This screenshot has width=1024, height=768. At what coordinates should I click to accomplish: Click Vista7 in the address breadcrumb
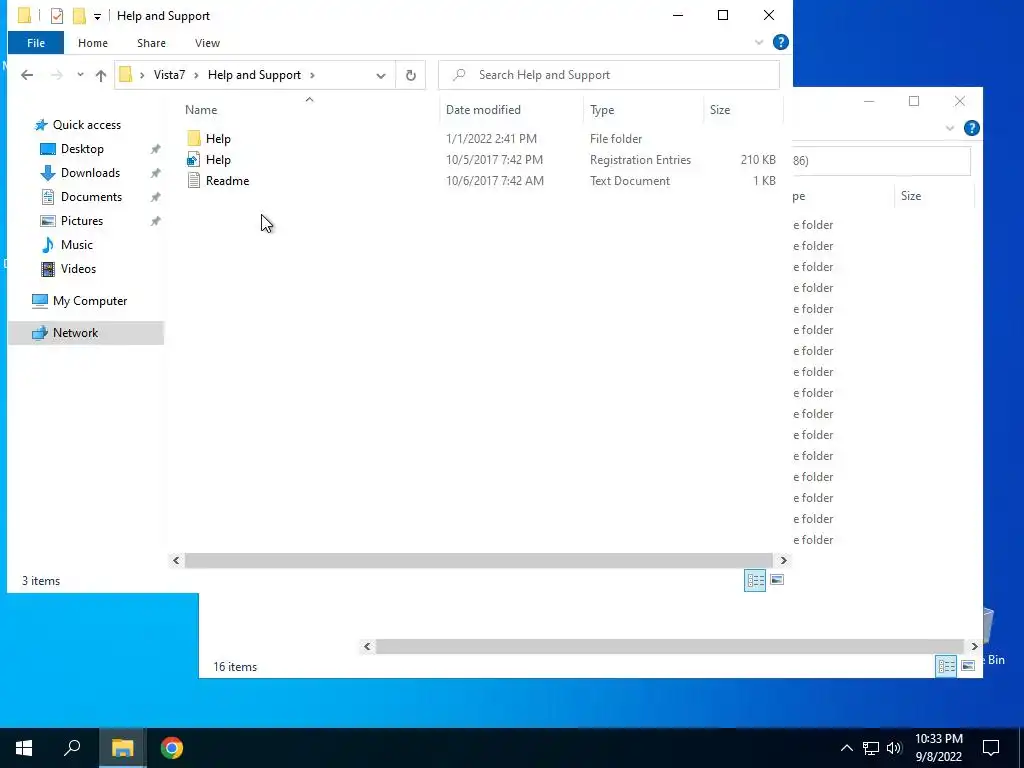point(169,75)
